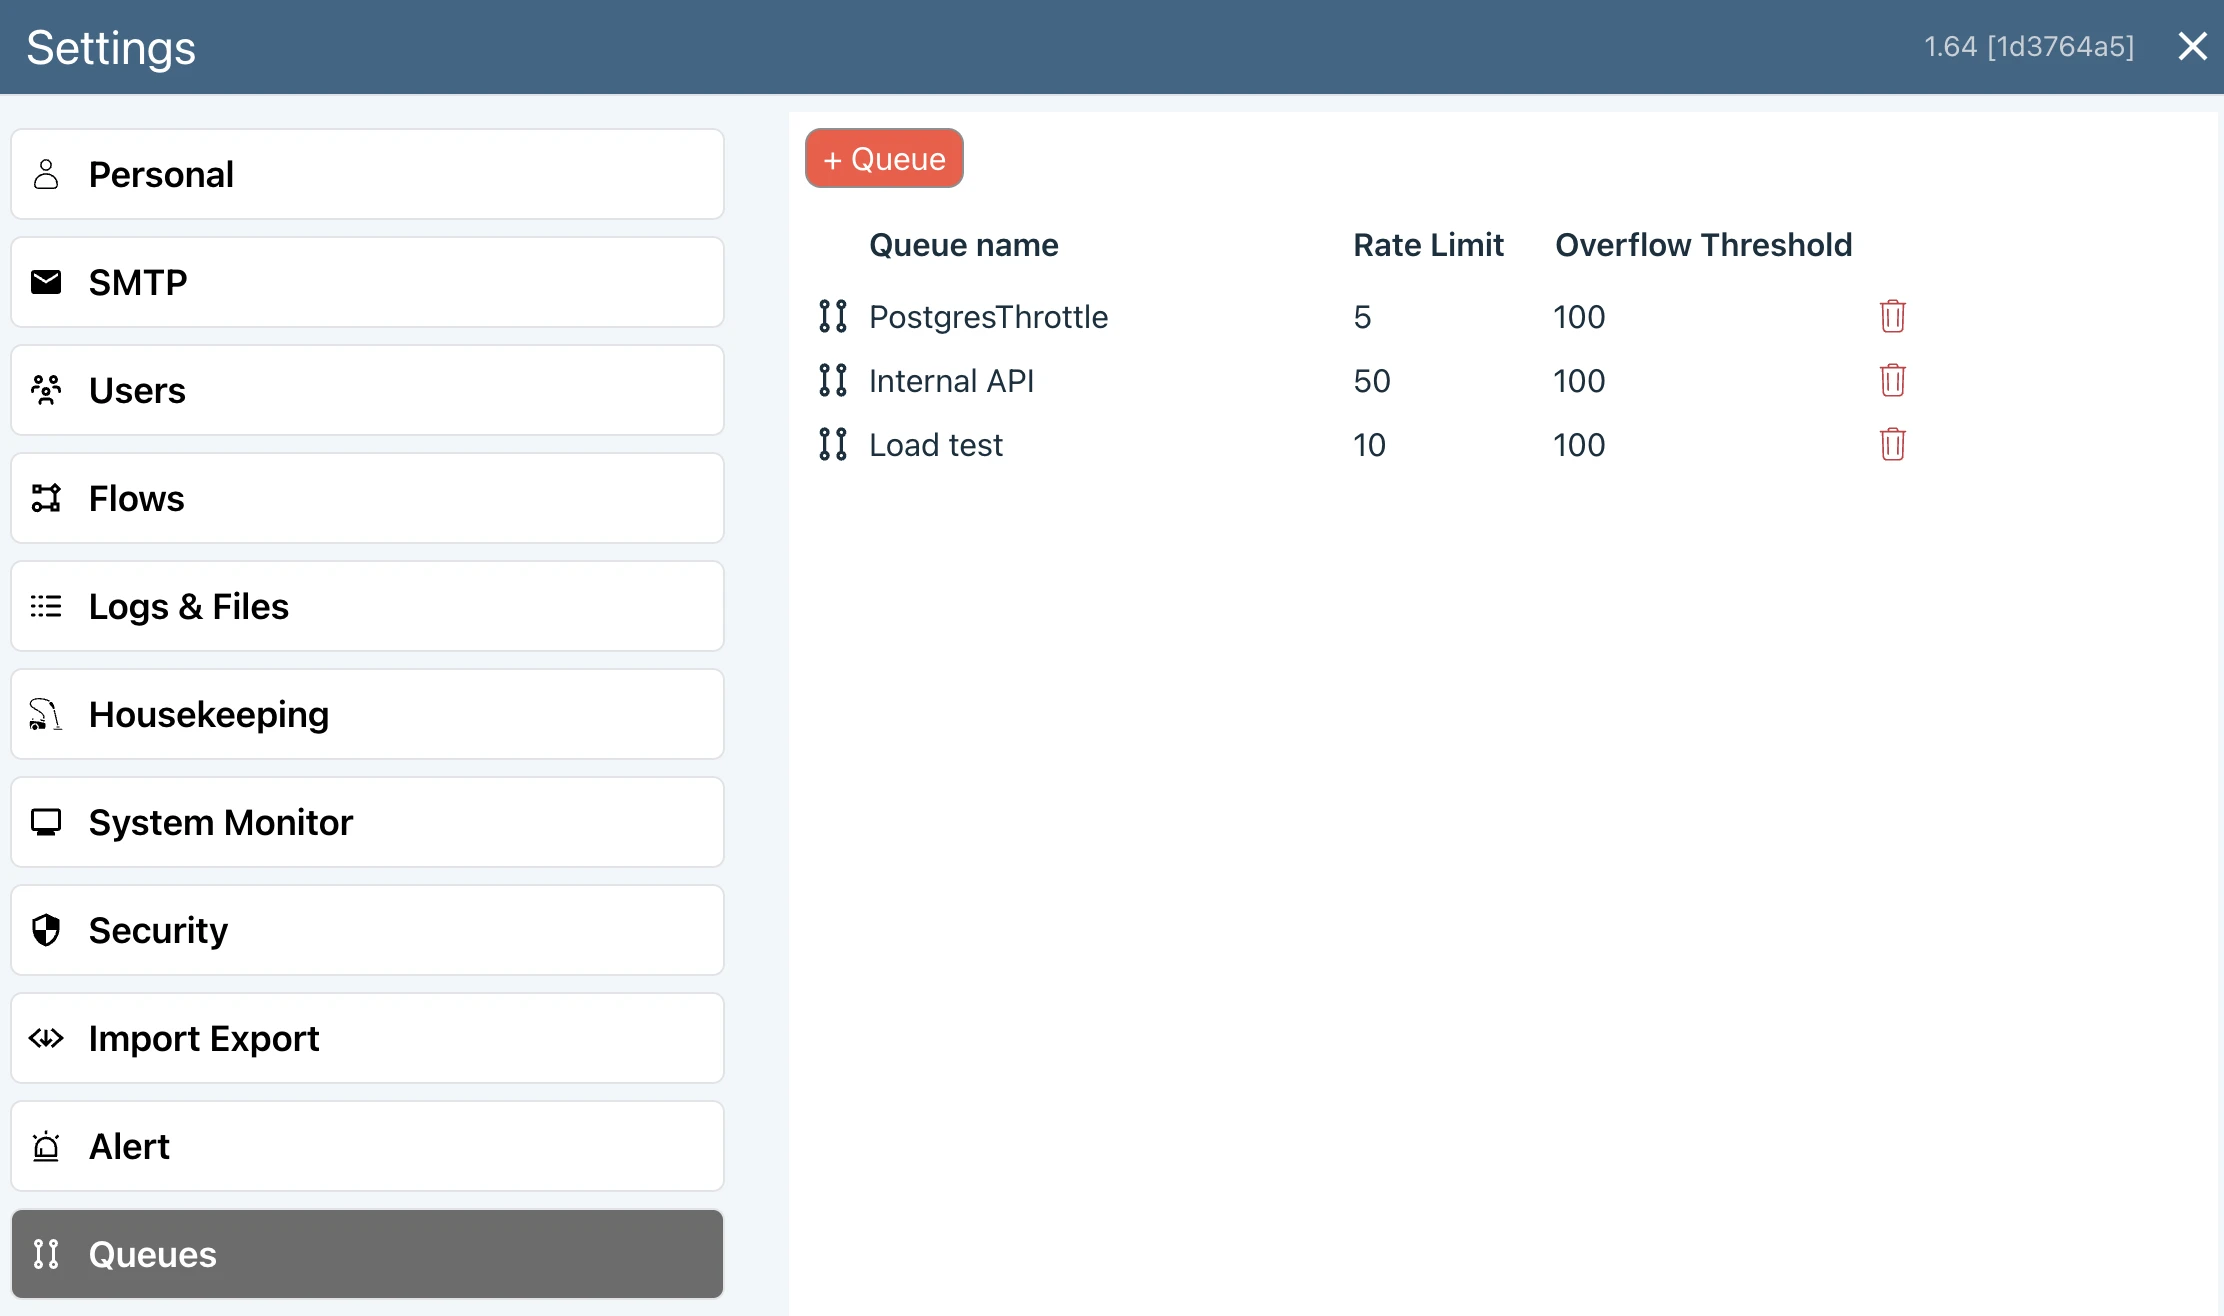Viewport: 2224px width, 1316px height.
Task: Open the Personal settings section
Action: (367, 175)
